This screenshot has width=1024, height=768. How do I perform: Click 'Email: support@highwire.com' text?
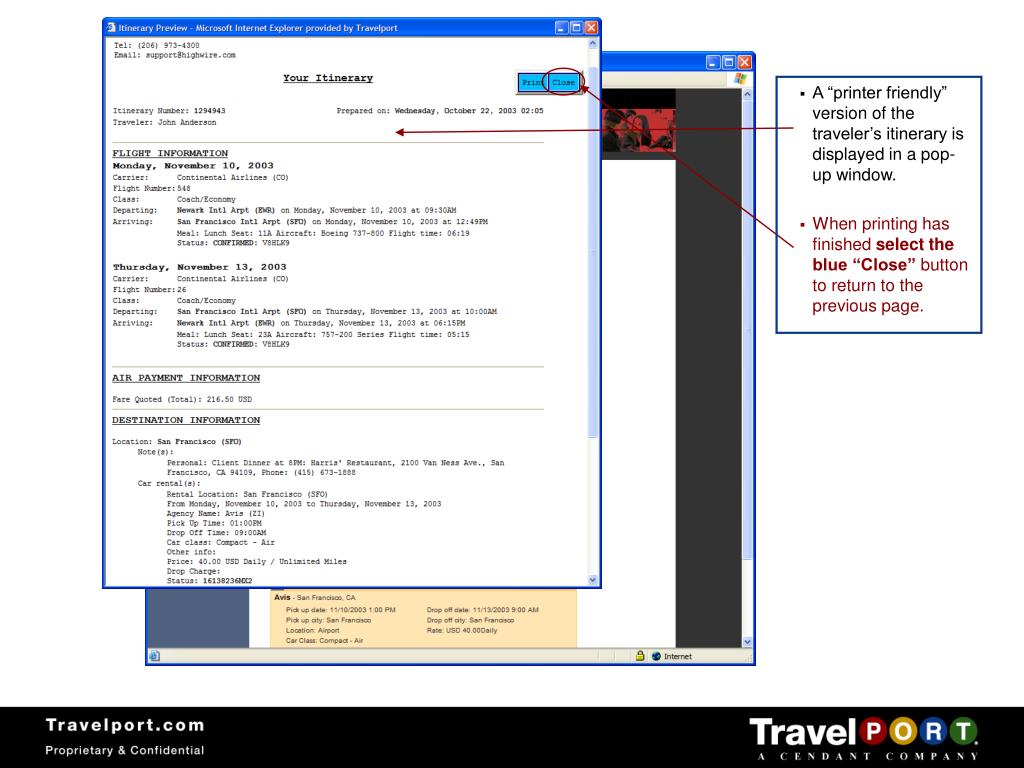175,55
